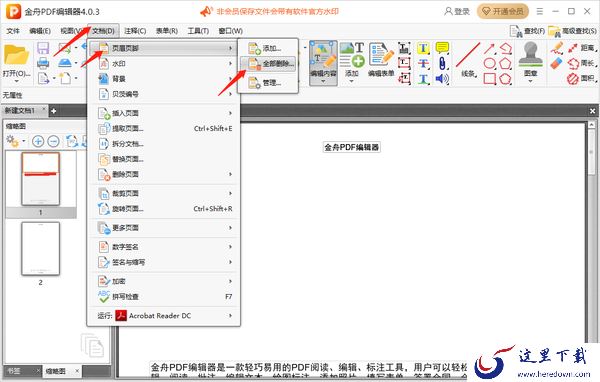
Task: Select 拼写检查 from the document menu
Action: (x=165, y=297)
